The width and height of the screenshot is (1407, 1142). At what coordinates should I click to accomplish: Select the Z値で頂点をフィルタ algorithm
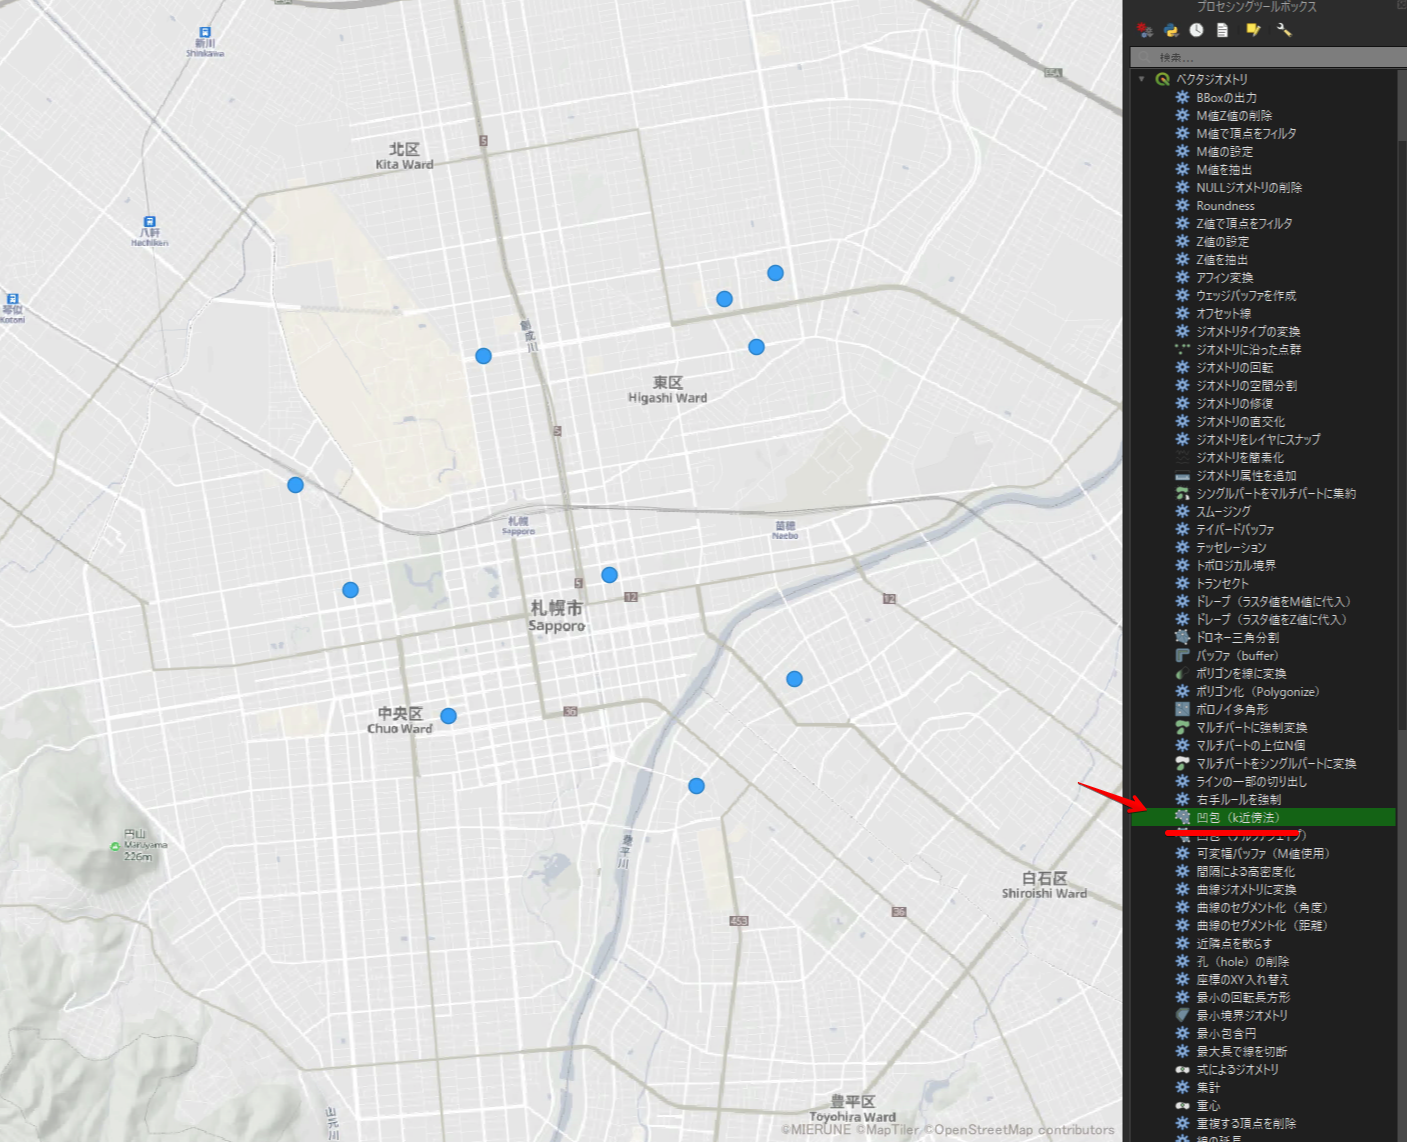pyautogui.click(x=1244, y=223)
